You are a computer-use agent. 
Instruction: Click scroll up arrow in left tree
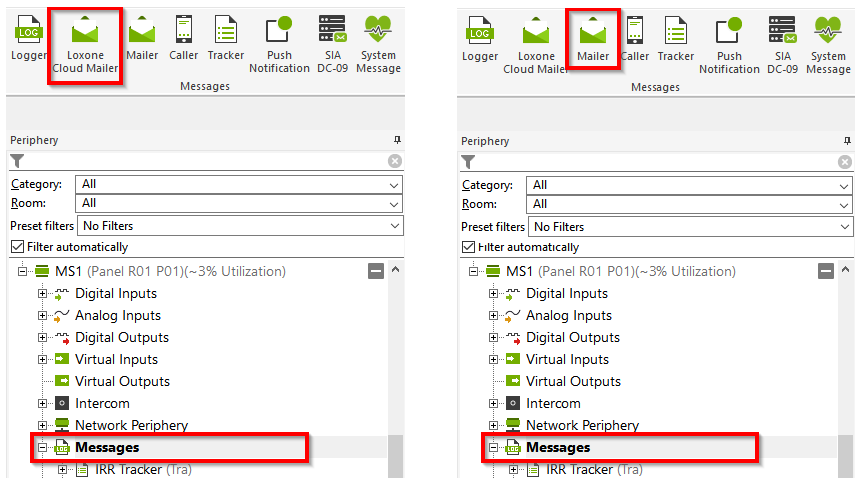tap(396, 269)
